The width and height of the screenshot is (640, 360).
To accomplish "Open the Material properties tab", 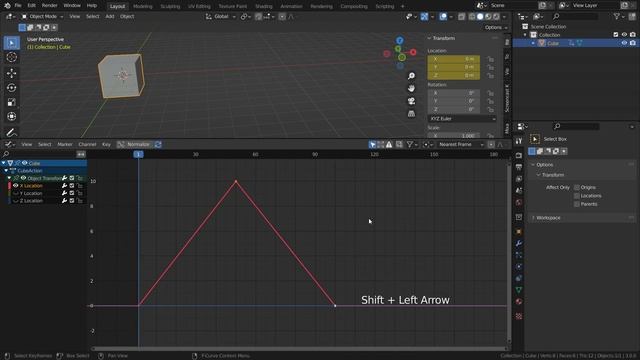I will point(519,302).
